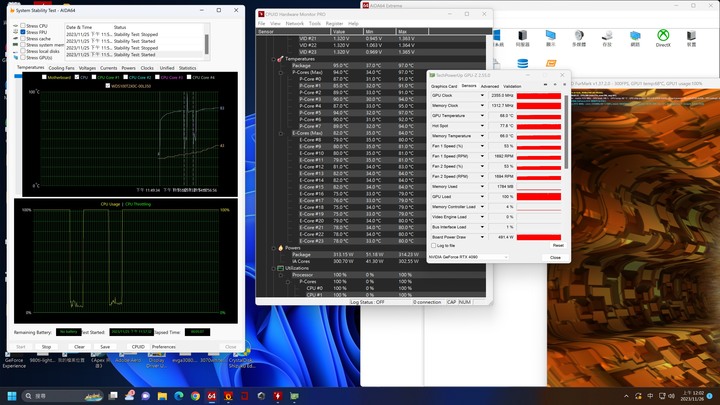720x405 pixels.
Task: Enable the Stress system memory checkbox
Action: tap(22, 45)
